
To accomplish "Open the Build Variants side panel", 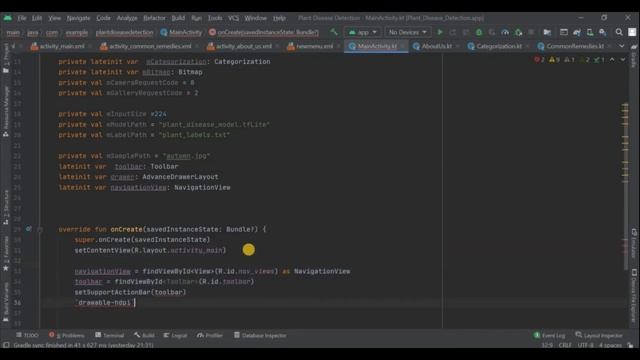I will coord(6,301).
